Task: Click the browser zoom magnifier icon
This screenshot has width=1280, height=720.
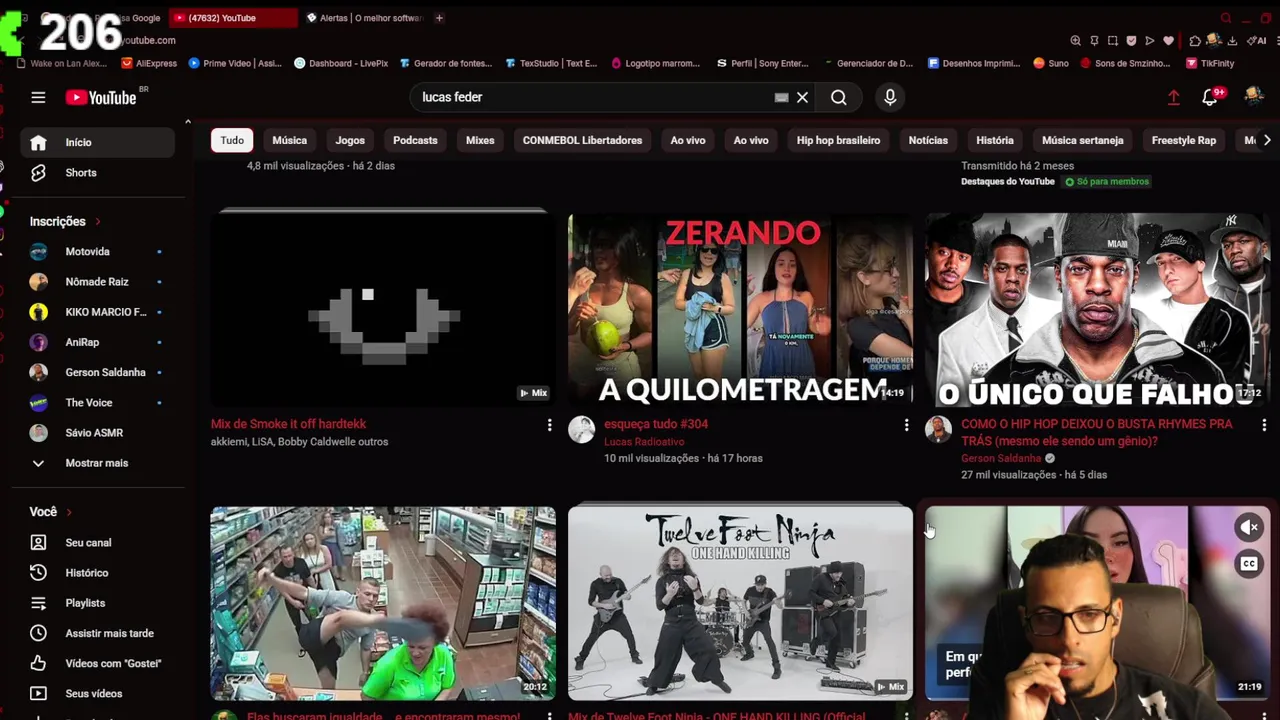Action: pos(1075,41)
